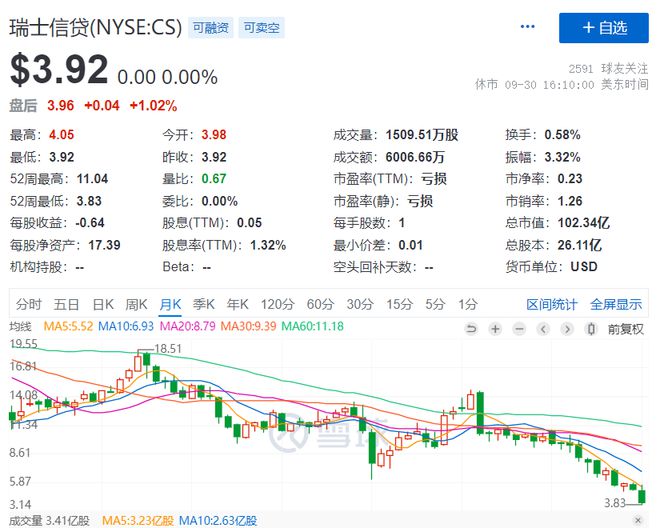660x528 pixels.
Task: Toggle candlestick style icon in chart toolbar
Action: tap(591, 328)
